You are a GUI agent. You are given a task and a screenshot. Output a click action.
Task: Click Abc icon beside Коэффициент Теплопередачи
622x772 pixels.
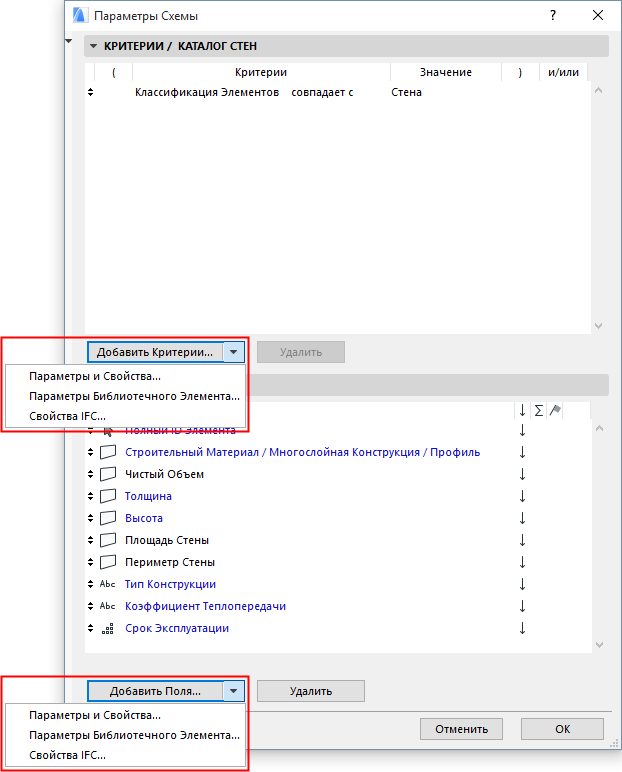click(x=107, y=606)
